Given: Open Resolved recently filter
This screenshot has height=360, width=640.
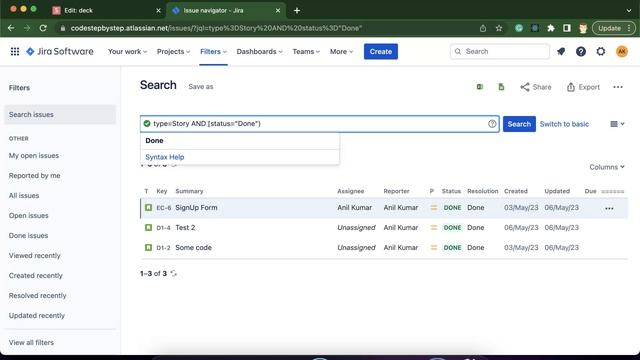Looking at the screenshot, I should [38, 296].
